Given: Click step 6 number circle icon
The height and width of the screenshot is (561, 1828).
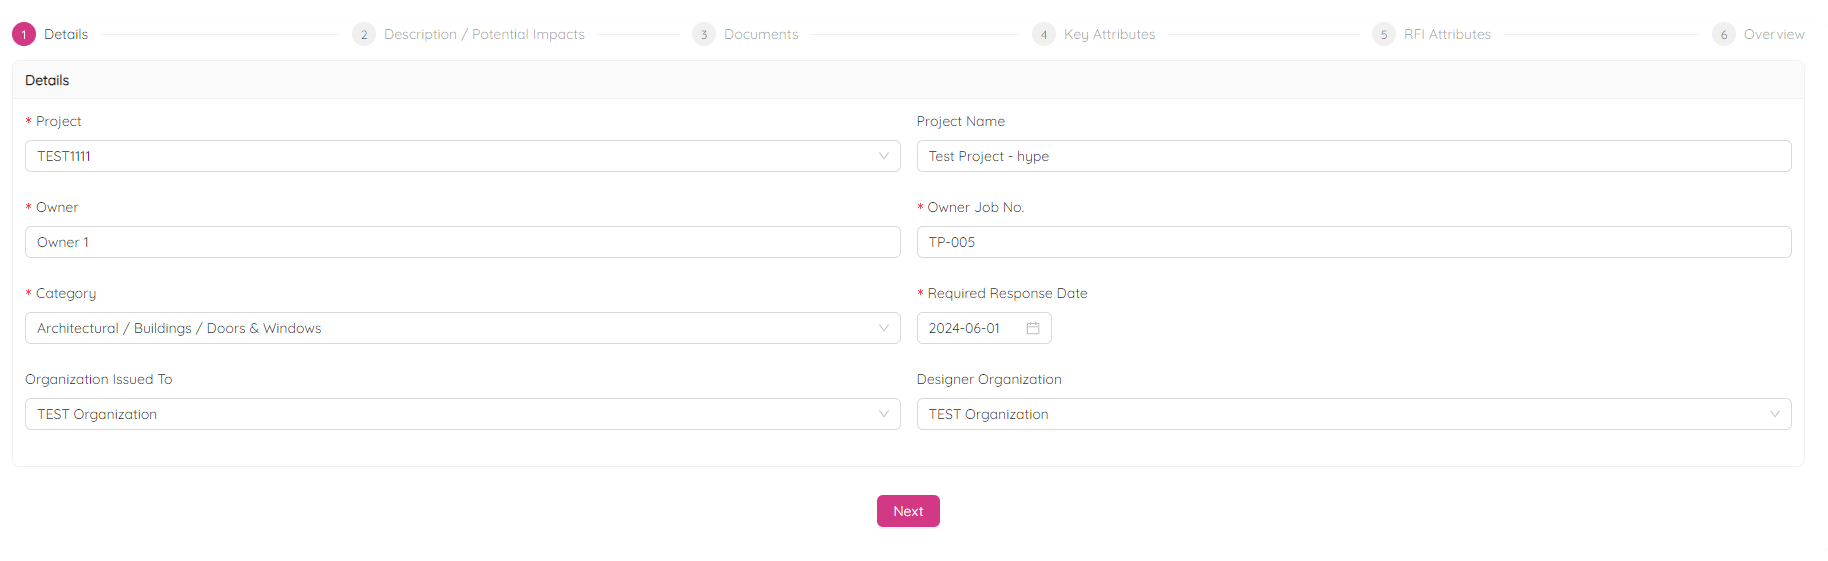Looking at the screenshot, I should tap(1724, 34).
